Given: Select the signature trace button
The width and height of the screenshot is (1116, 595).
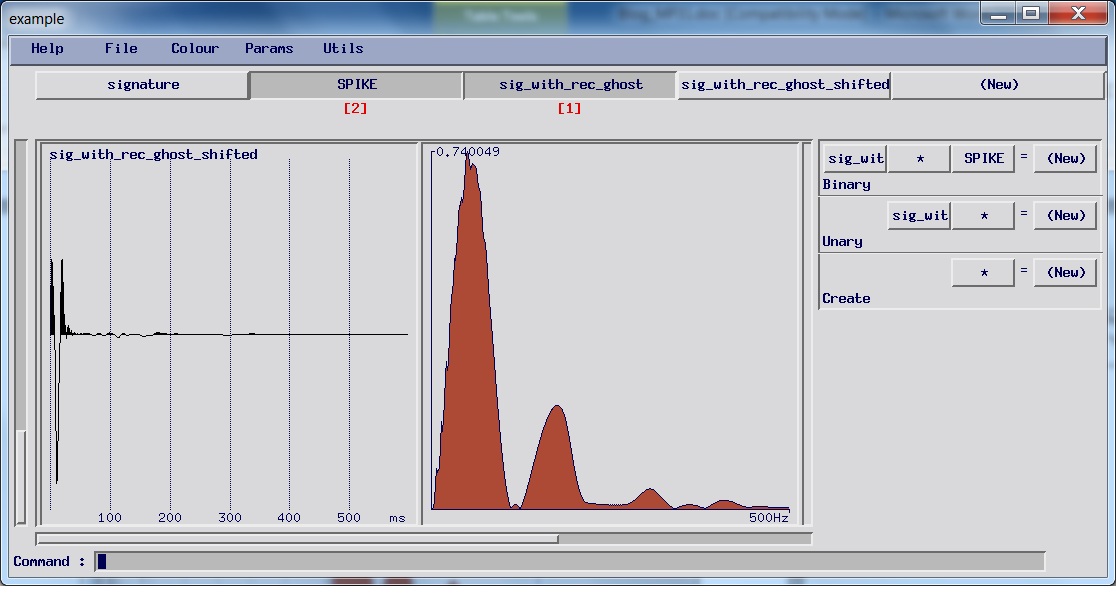Looking at the screenshot, I should (142, 85).
